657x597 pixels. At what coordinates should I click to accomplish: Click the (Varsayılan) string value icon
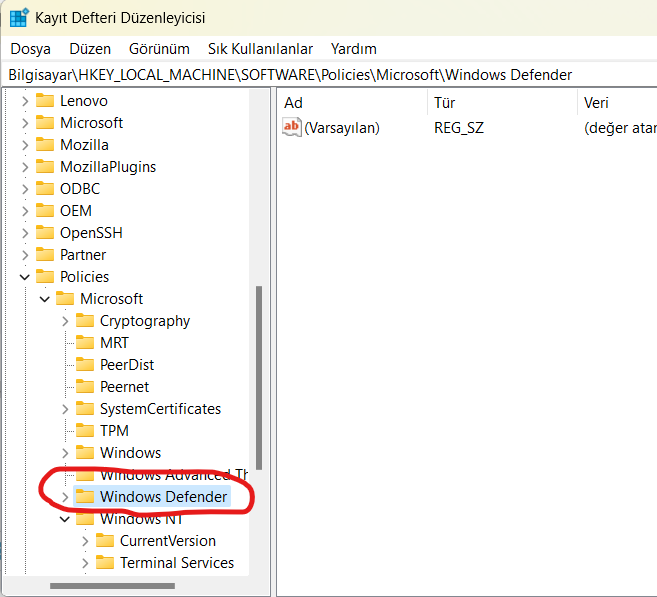(292, 127)
